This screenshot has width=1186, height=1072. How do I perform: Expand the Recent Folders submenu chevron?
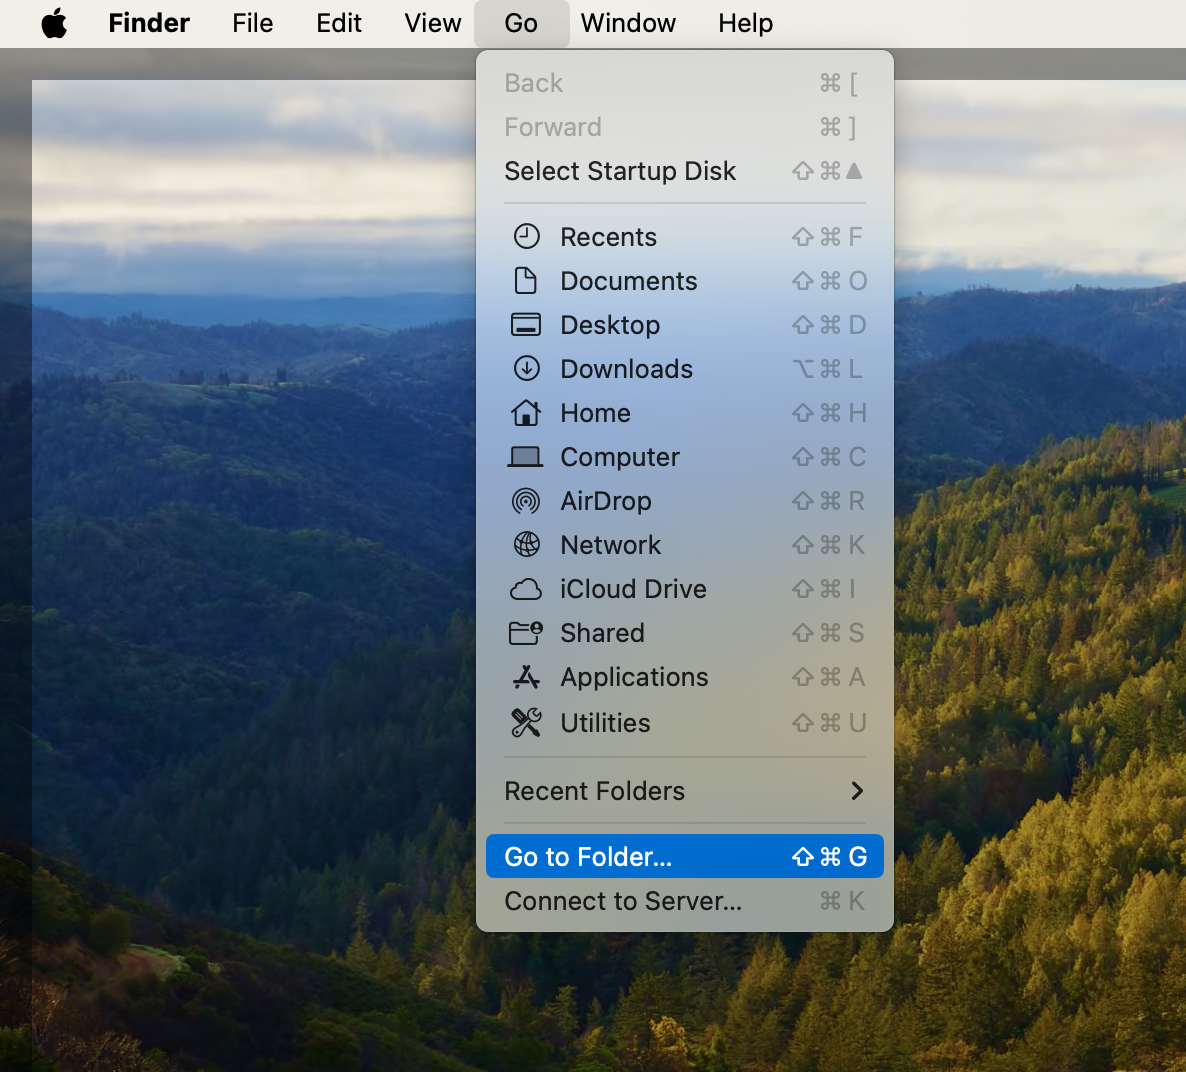coord(856,791)
